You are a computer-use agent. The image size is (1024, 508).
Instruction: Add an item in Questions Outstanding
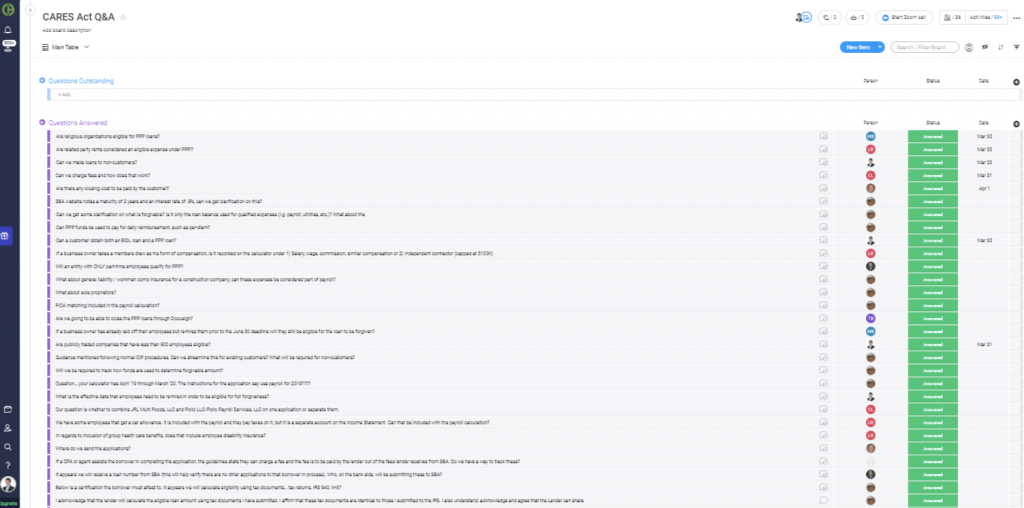point(534,95)
